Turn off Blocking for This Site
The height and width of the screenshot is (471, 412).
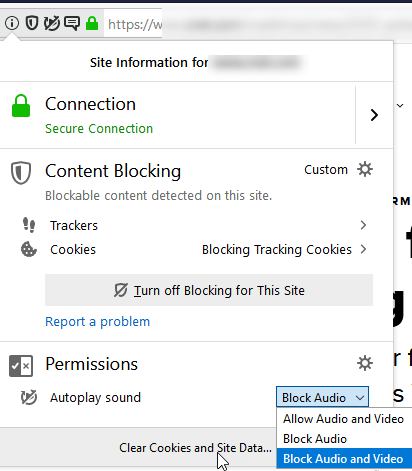tap(209, 290)
